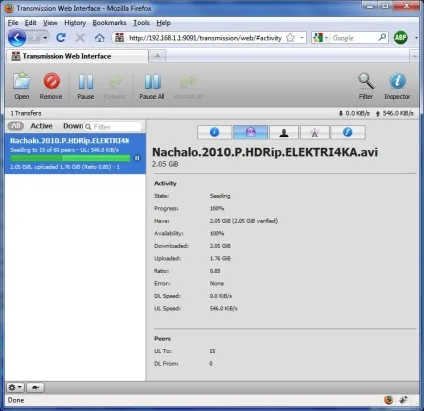Open the Tools menu
This screenshot has width=424, height=411.
pos(141,23)
